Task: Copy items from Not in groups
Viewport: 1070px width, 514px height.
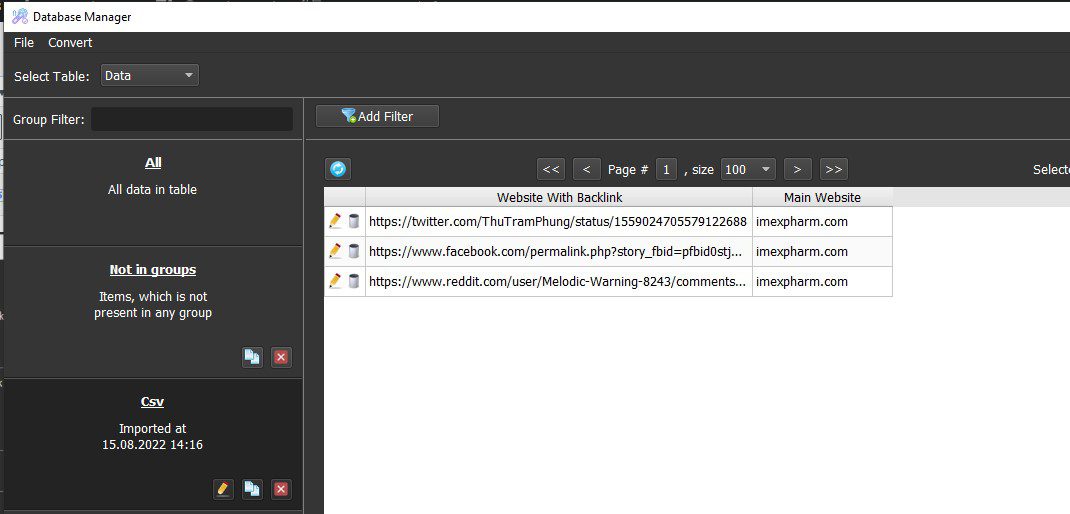Action: coord(252,357)
